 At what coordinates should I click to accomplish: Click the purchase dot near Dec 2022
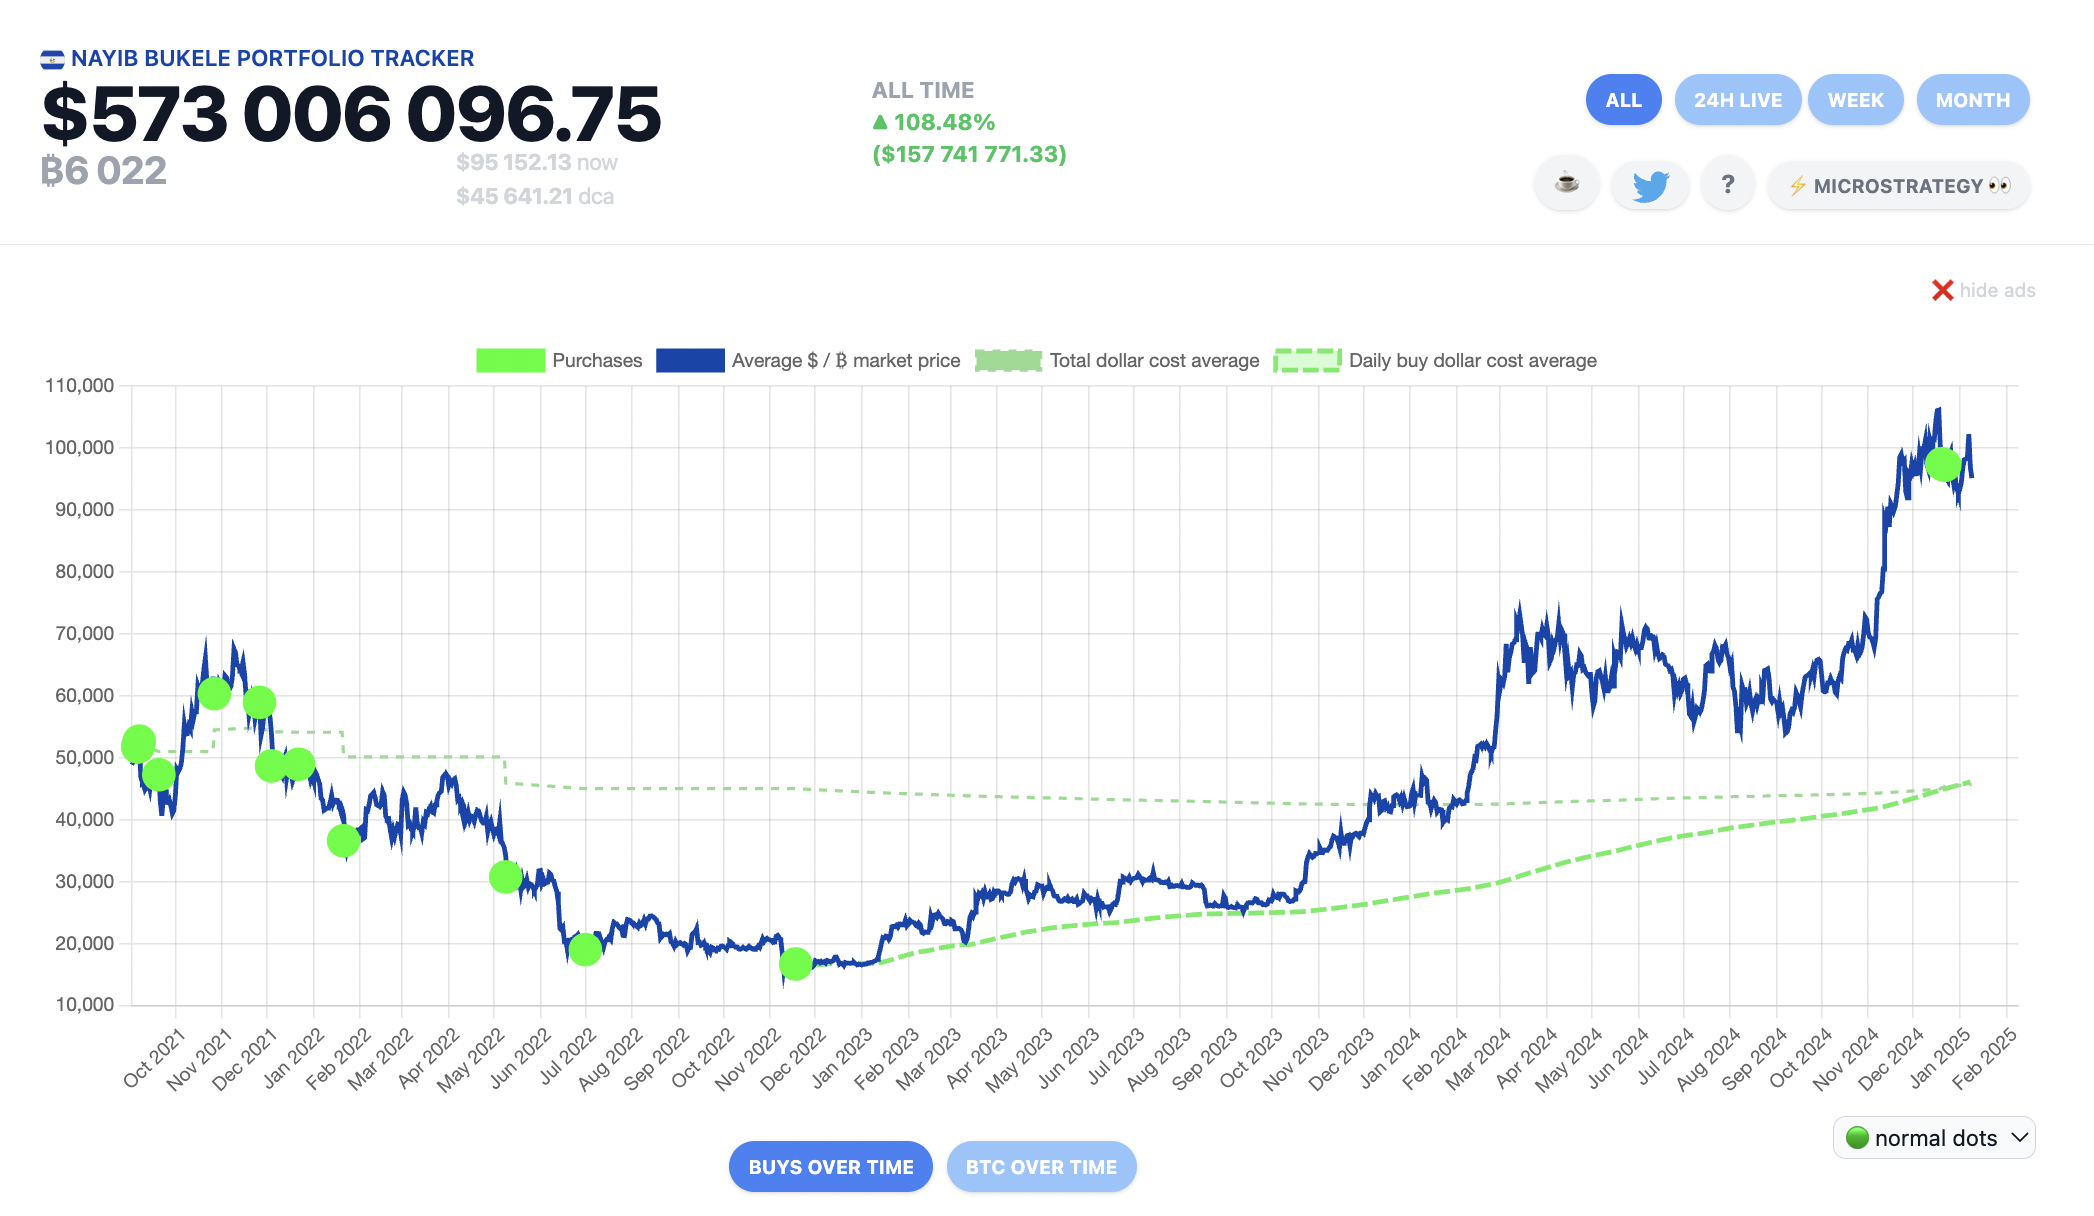click(795, 963)
